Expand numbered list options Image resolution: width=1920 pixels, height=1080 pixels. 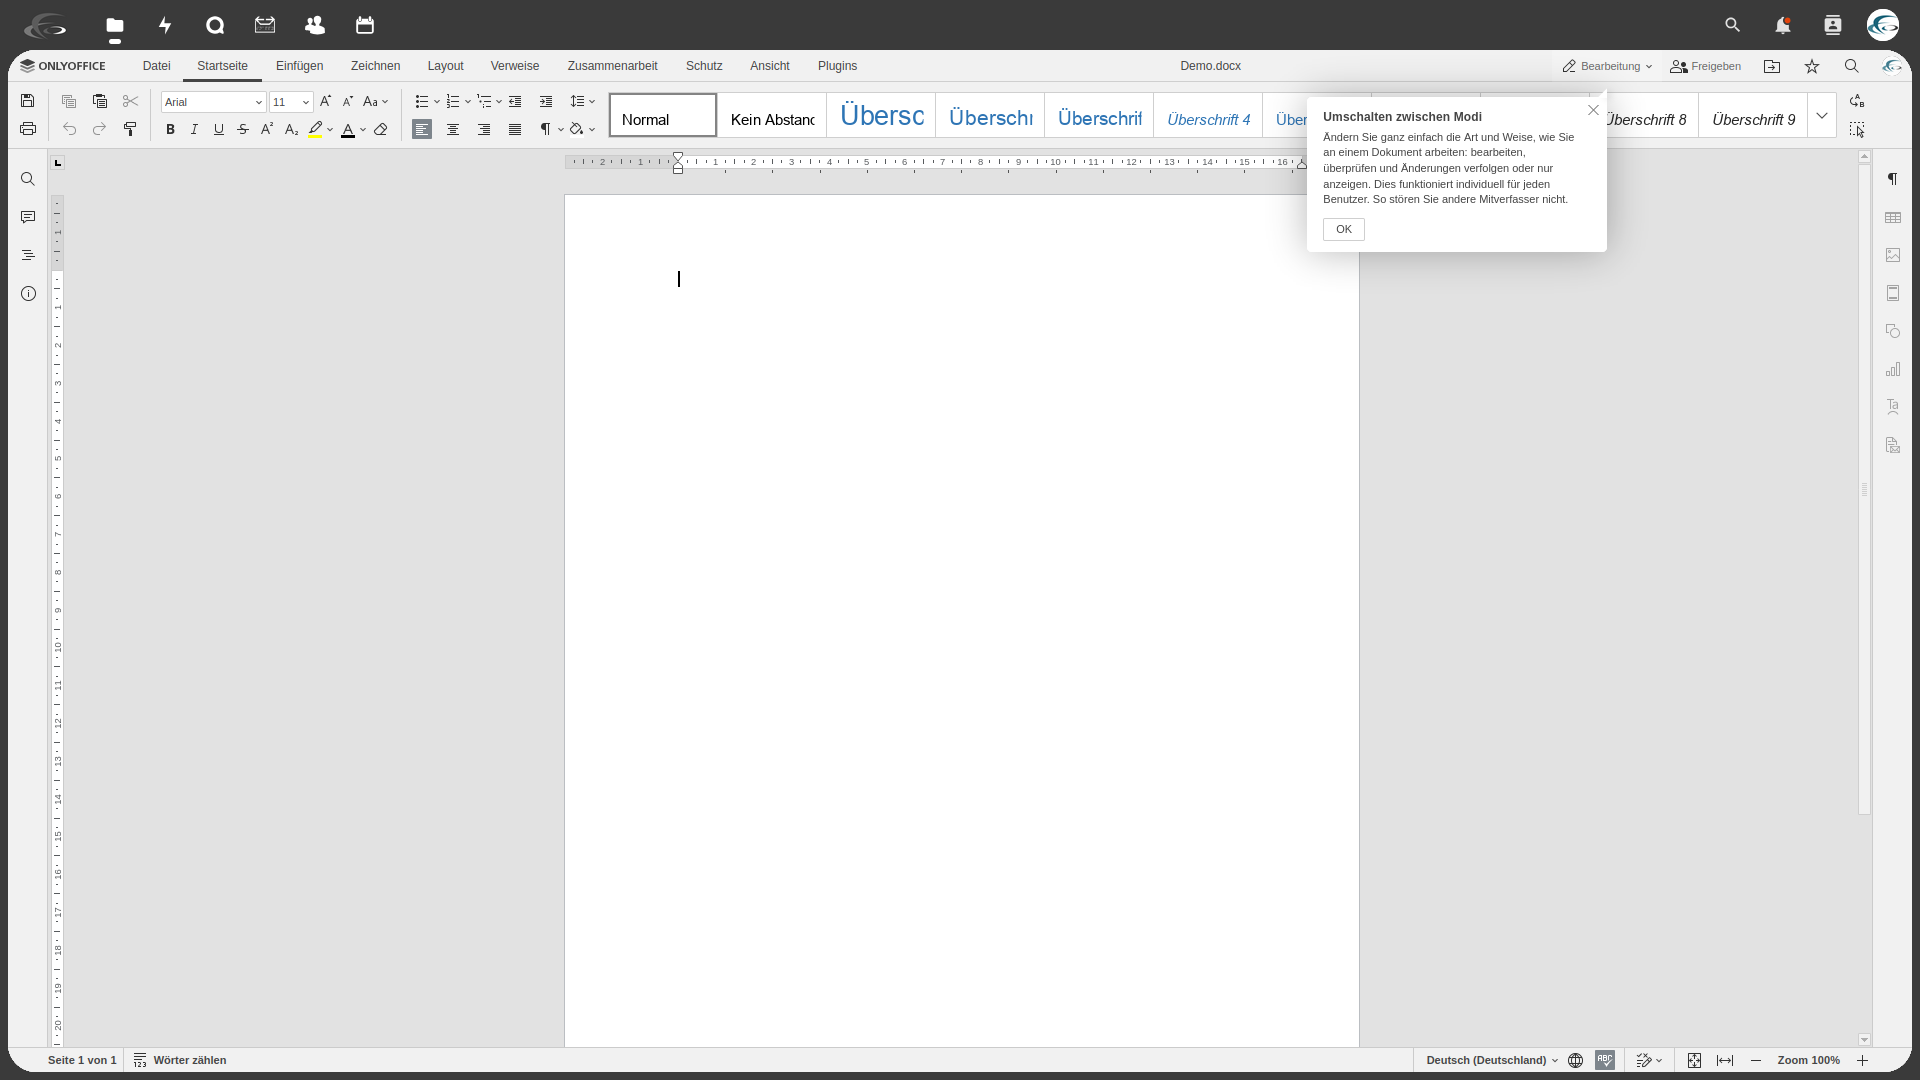pos(468,101)
